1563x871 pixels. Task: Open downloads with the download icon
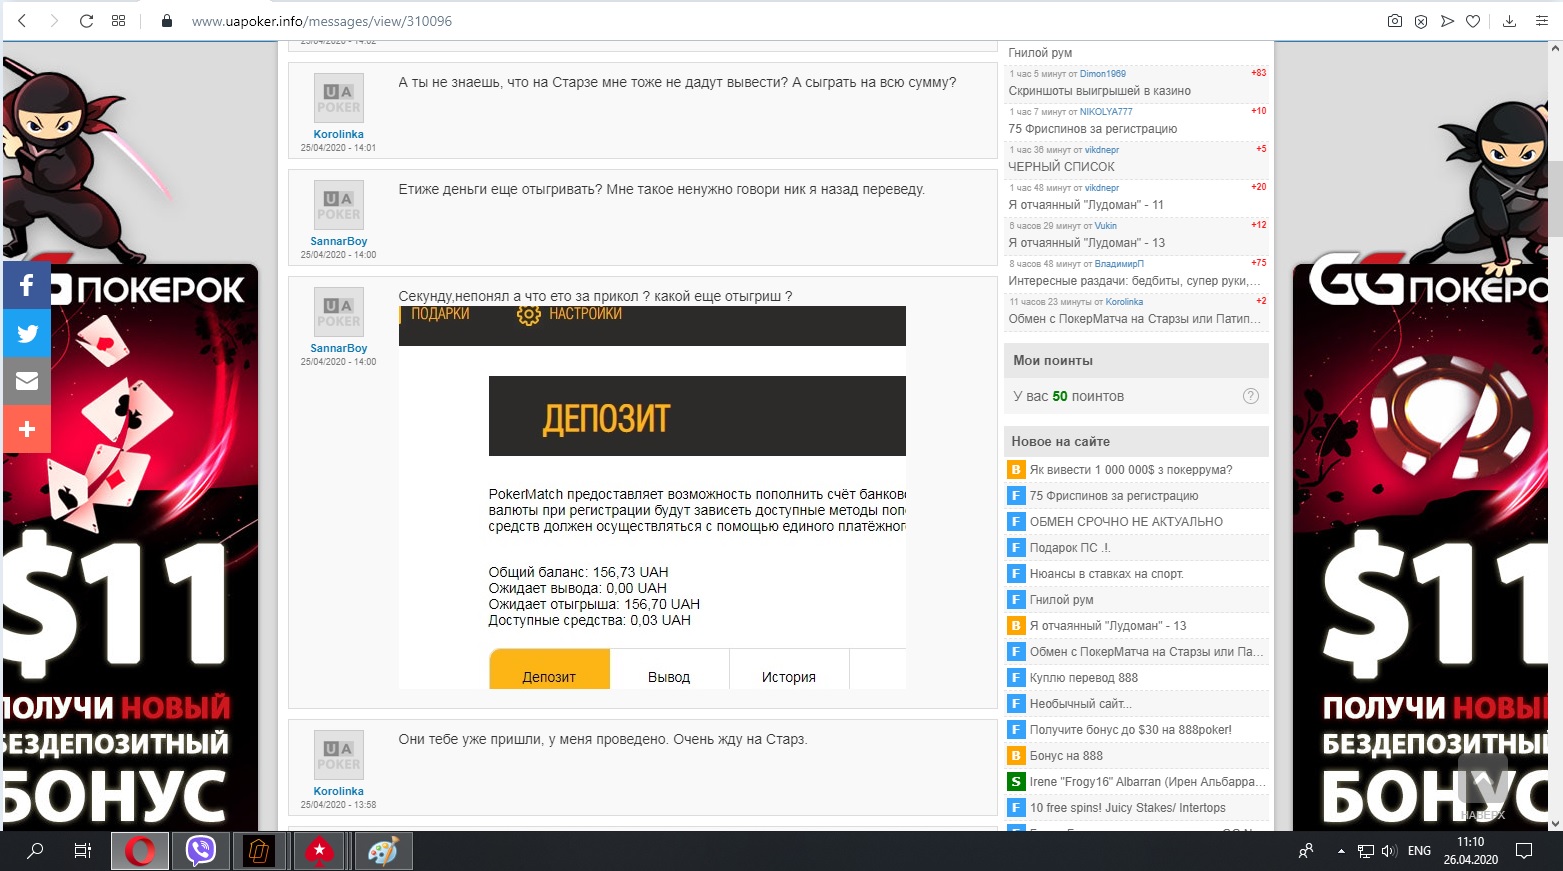(x=1509, y=21)
